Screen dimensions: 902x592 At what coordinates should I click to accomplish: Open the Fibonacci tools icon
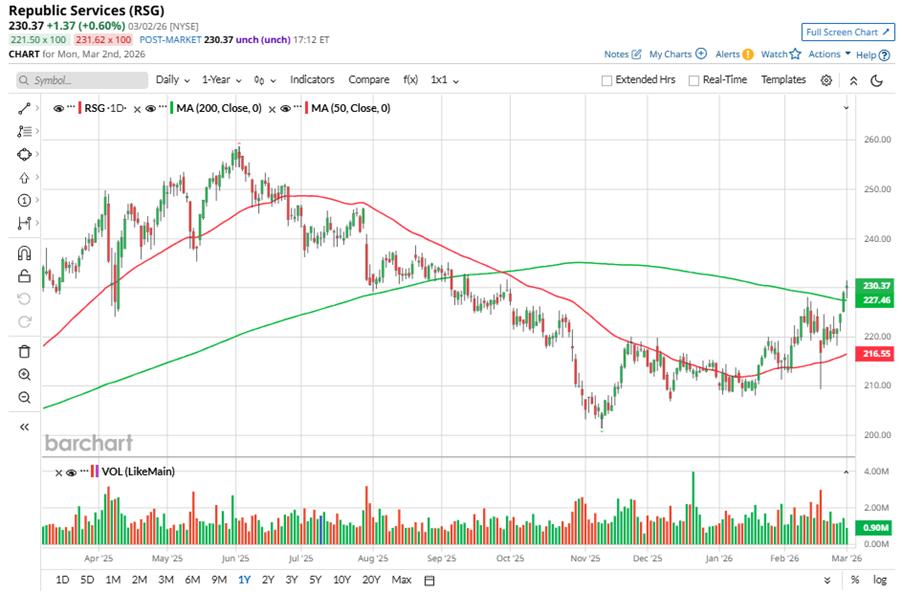pyautogui.click(x=24, y=131)
